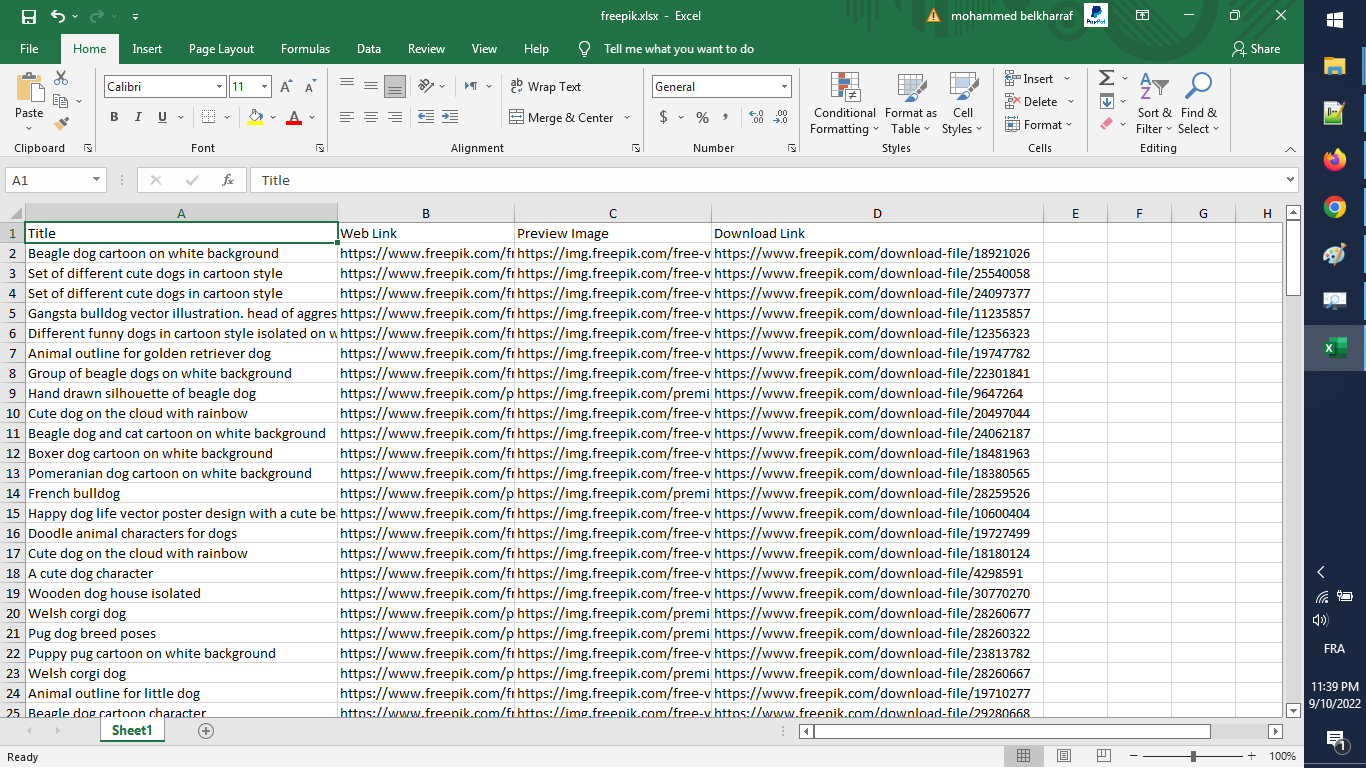Expand the Name Box dropdown arrow
Screen dimensions: 1366x768
pos(96,180)
